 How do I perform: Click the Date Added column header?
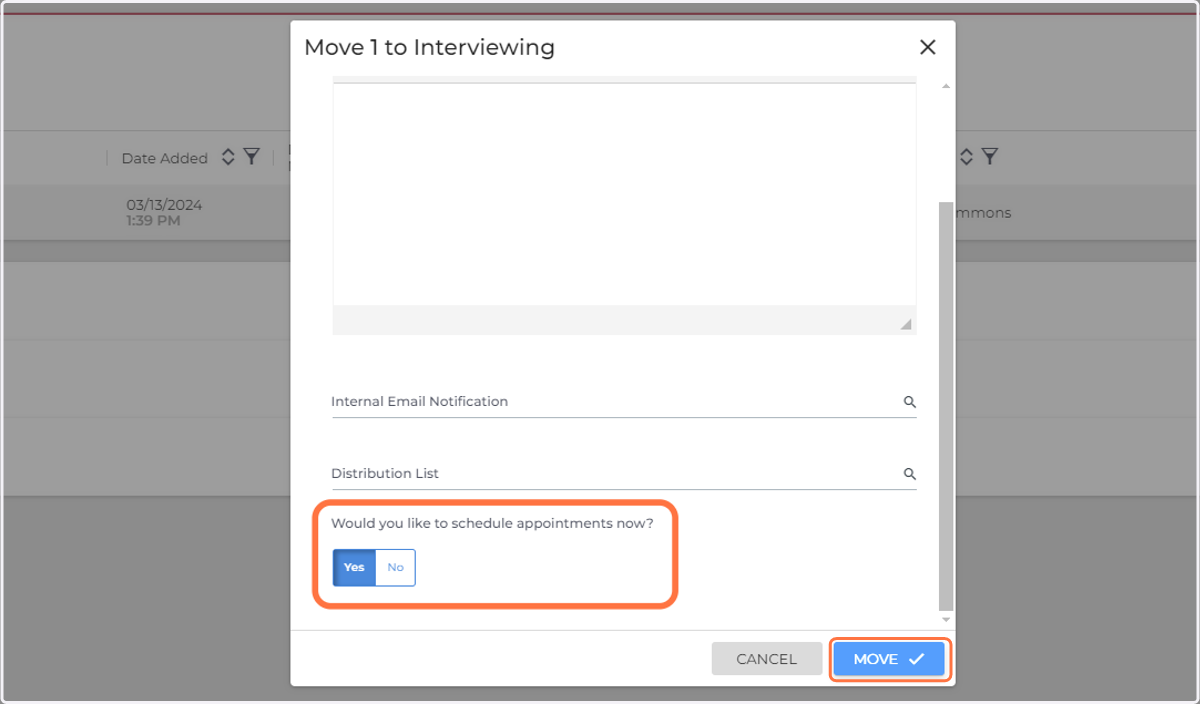(x=165, y=158)
